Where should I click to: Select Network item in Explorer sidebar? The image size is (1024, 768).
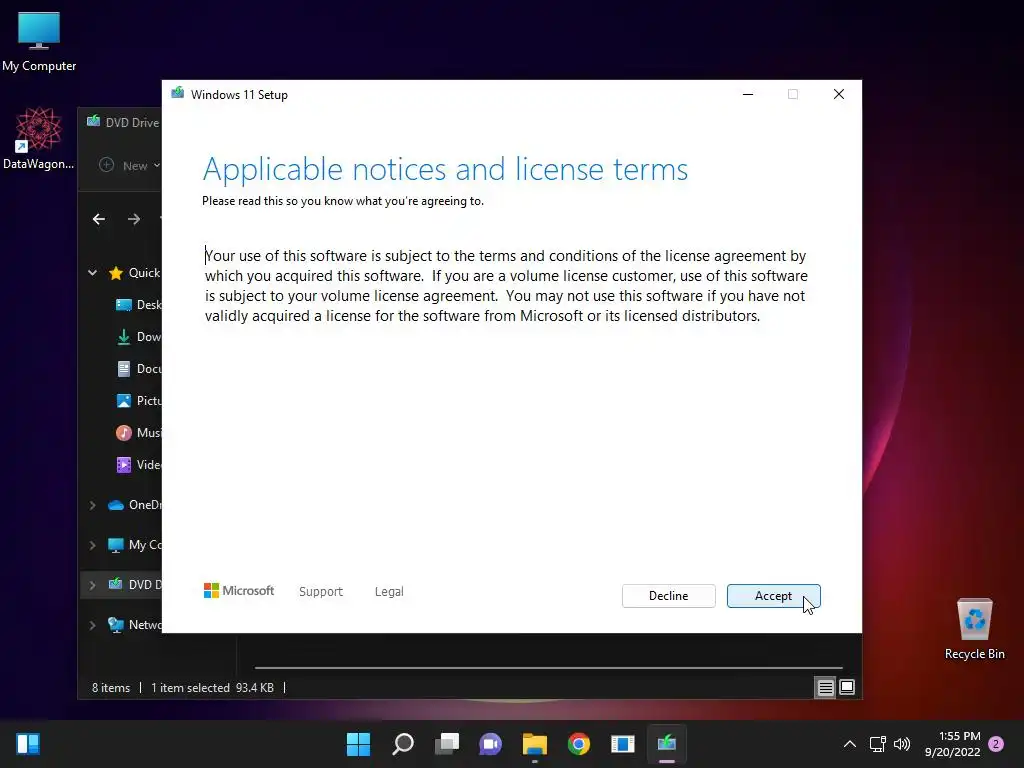point(134,625)
